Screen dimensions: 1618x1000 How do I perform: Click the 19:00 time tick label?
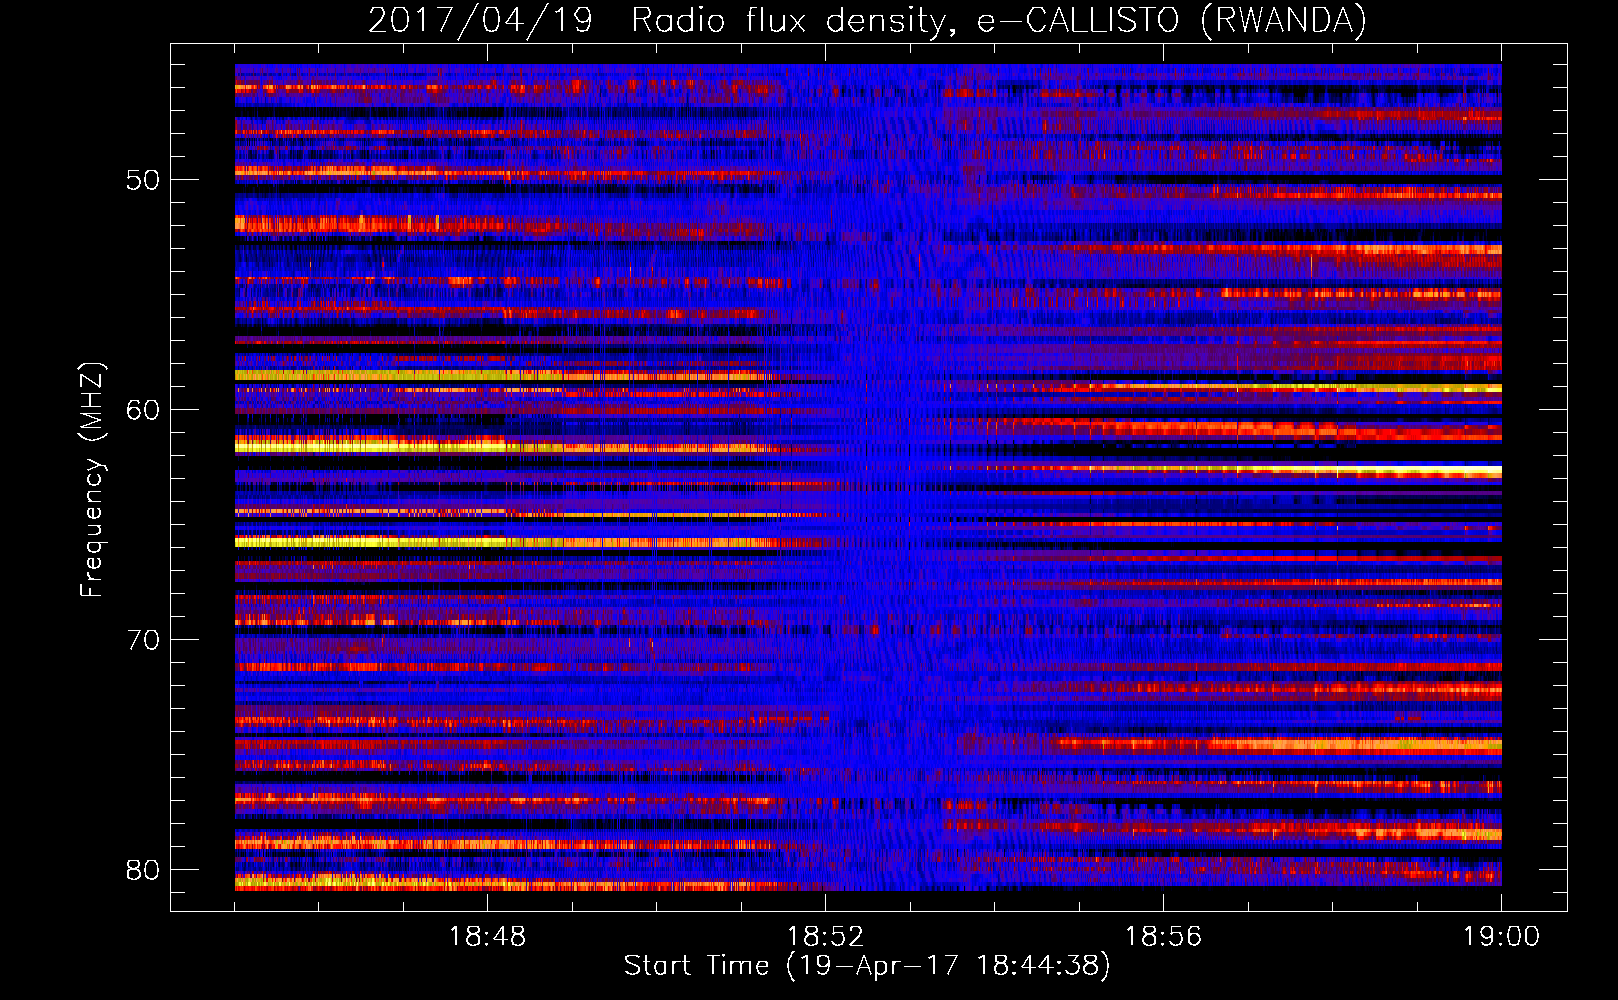pyautogui.click(x=1501, y=937)
